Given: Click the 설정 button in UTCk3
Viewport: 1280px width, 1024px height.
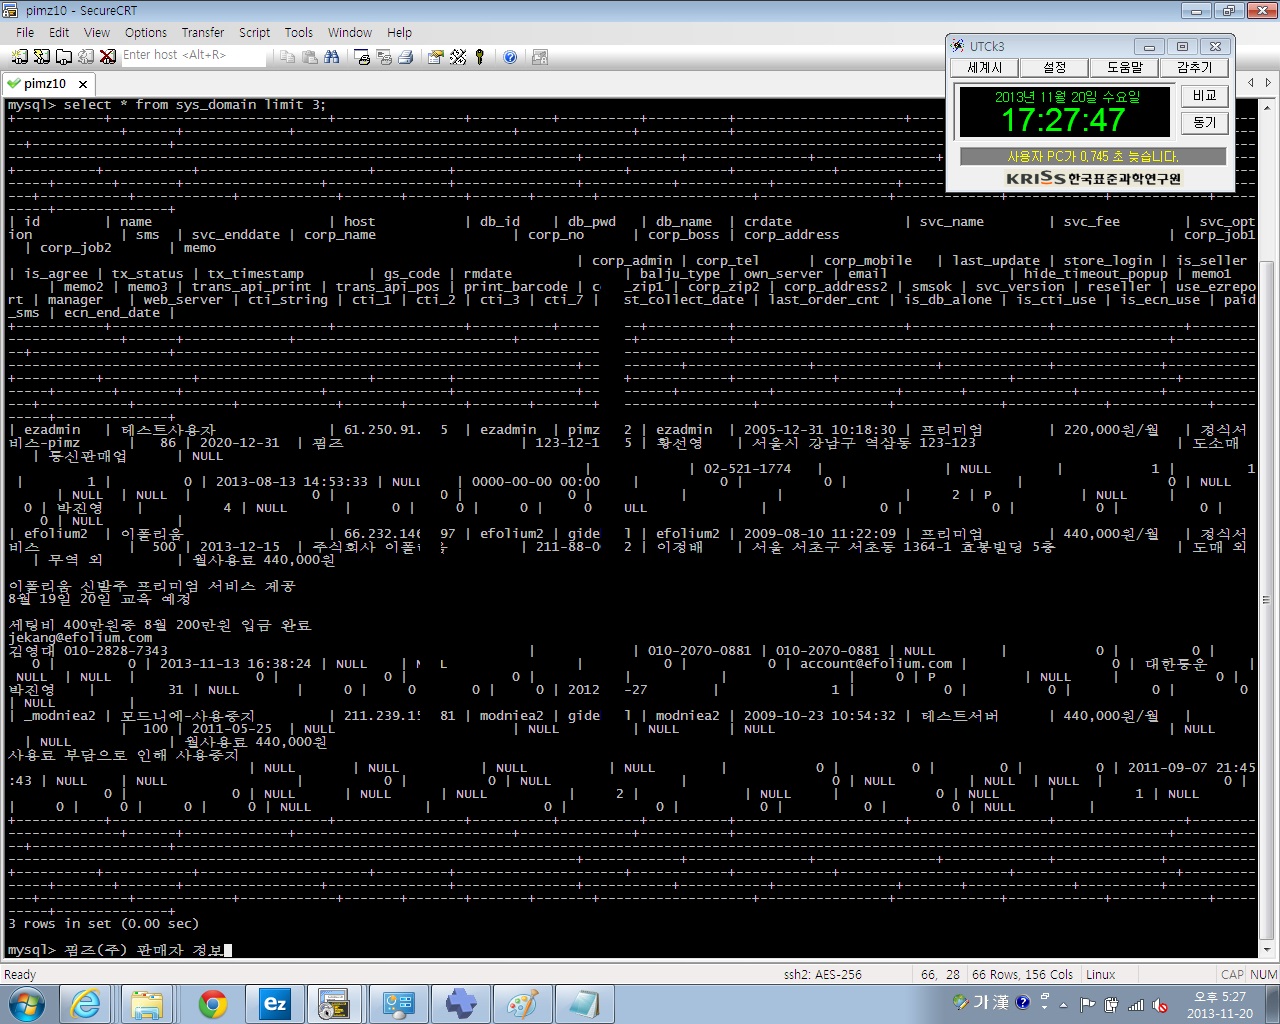Looking at the screenshot, I should (x=1054, y=68).
